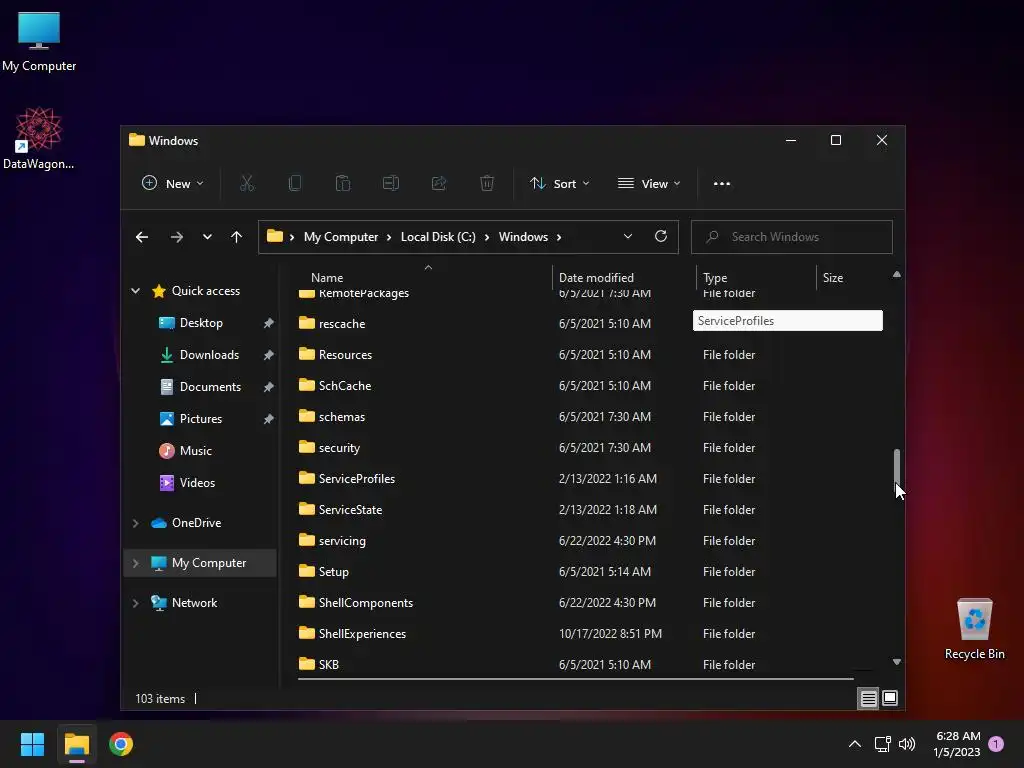
Task: Click the File Explorer taskbar icon
Action: point(77,744)
